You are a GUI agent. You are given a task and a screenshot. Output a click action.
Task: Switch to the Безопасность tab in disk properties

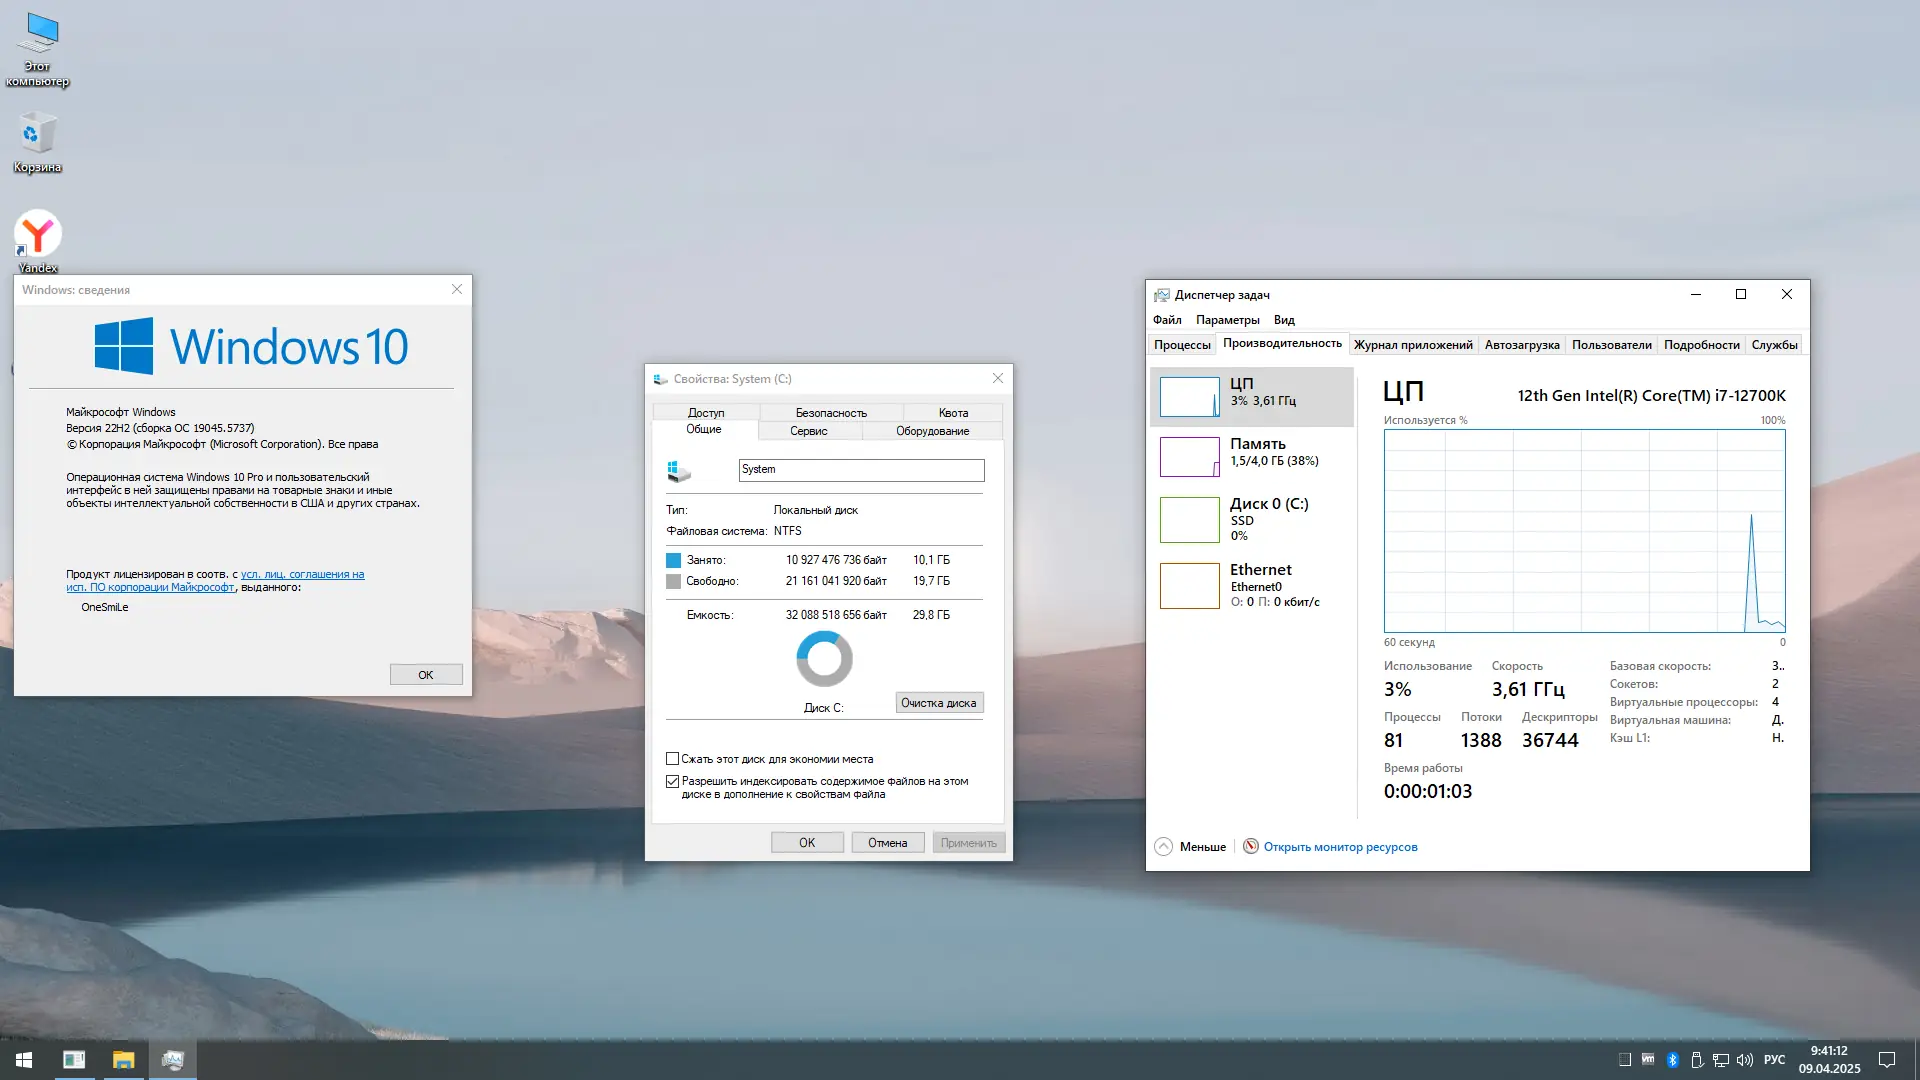pos(831,413)
